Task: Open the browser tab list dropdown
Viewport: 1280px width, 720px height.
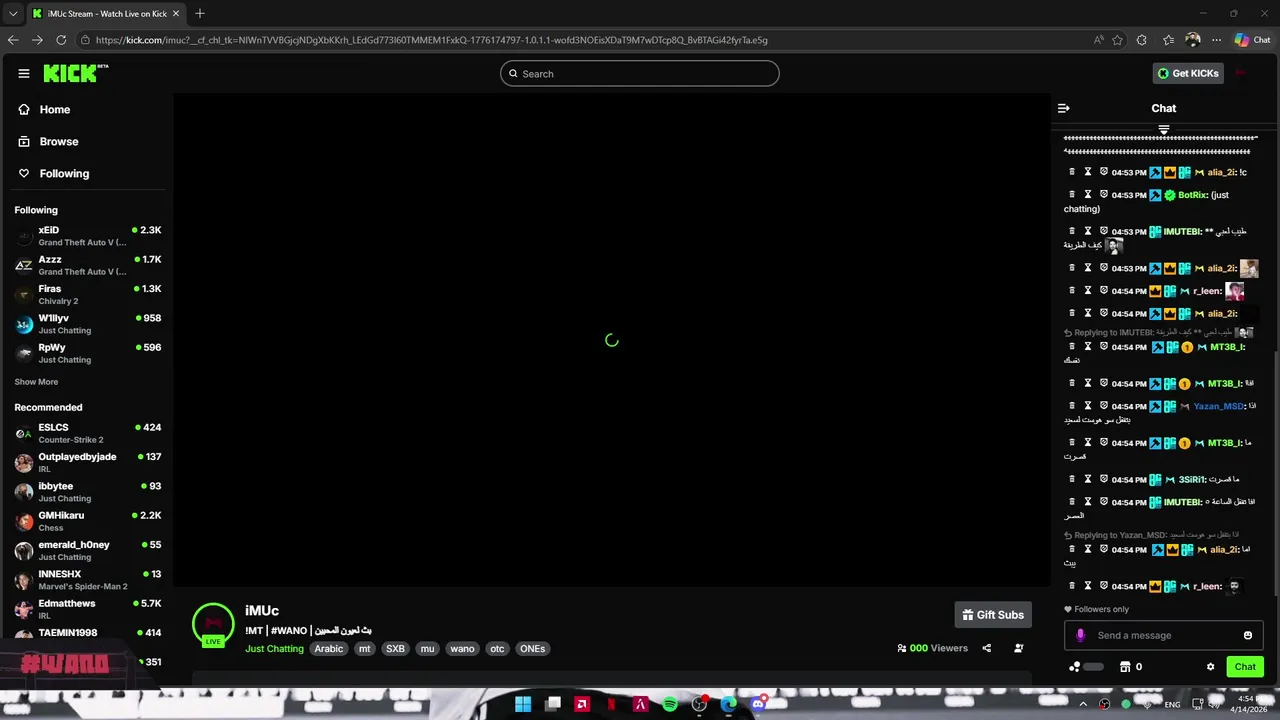Action: point(13,13)
